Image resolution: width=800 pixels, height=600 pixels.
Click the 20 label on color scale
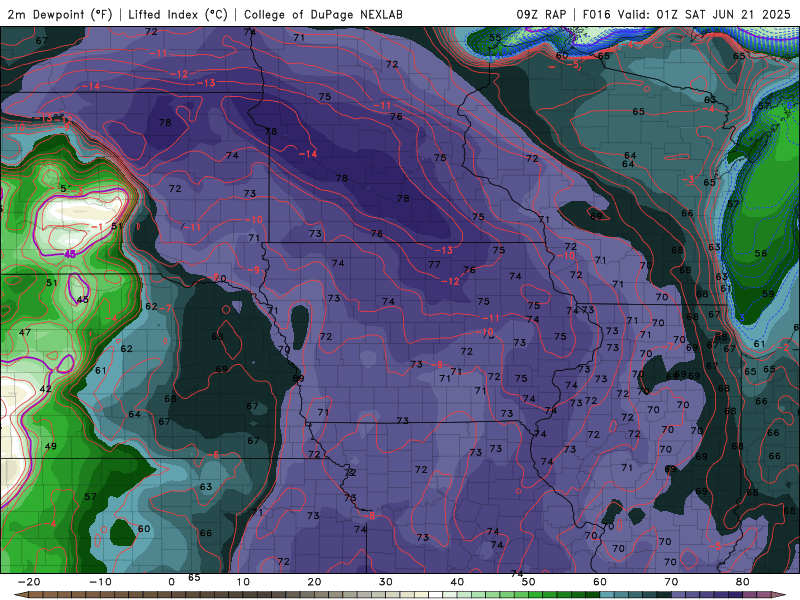314,582
